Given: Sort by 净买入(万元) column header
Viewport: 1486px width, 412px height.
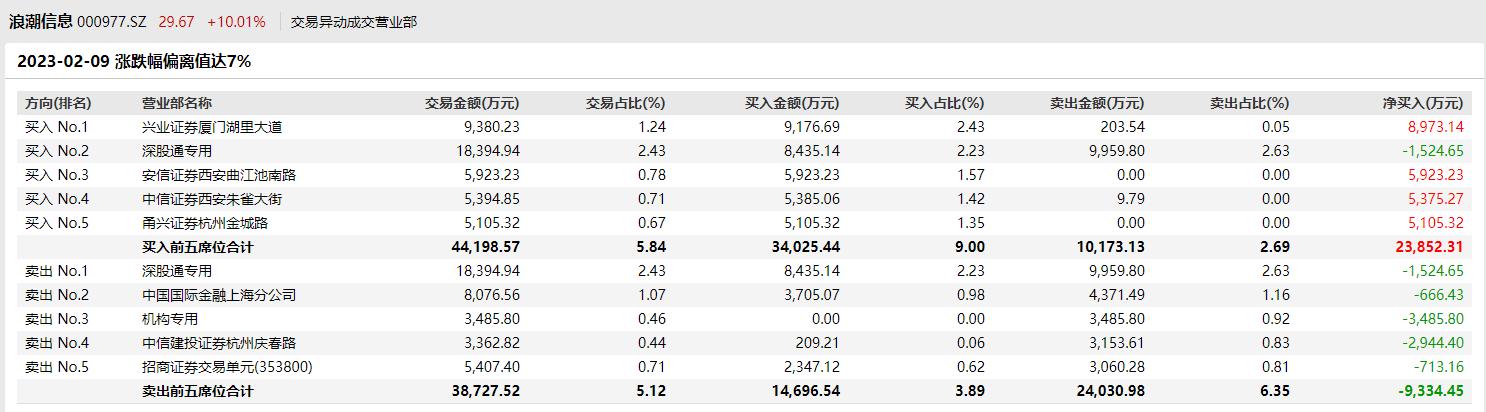Looking at the screenshot, I should click(x=1423, y=103).
